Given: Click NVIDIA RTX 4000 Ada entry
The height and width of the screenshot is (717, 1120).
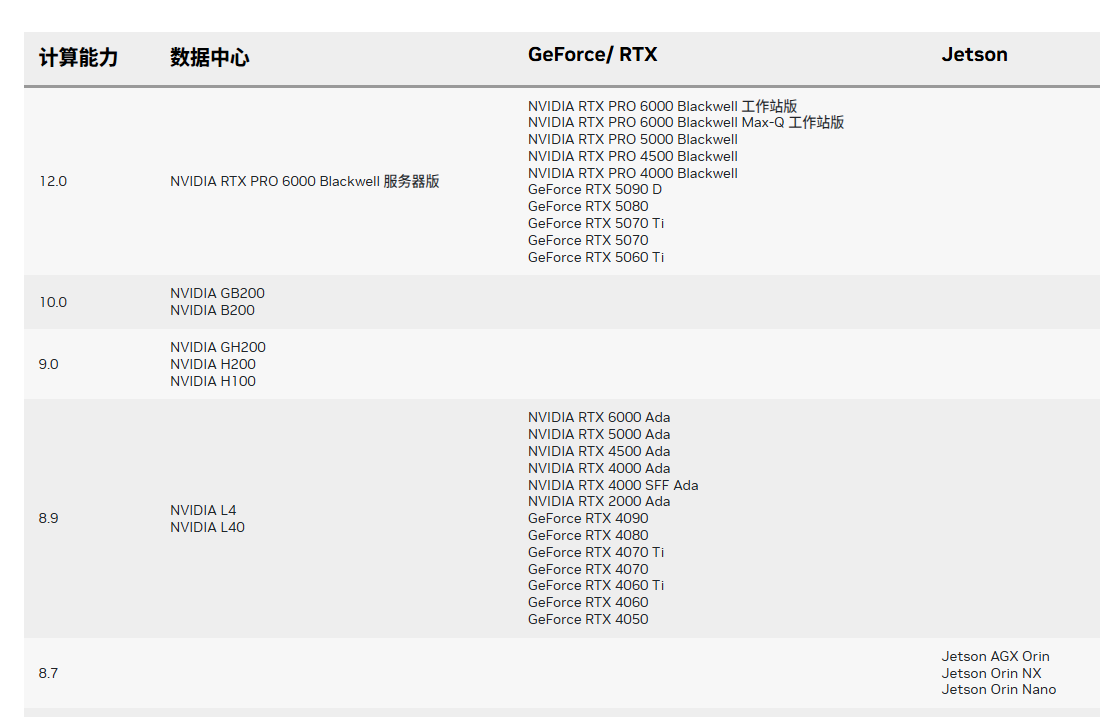Looking at the screenshot, I should click(599, 468).
